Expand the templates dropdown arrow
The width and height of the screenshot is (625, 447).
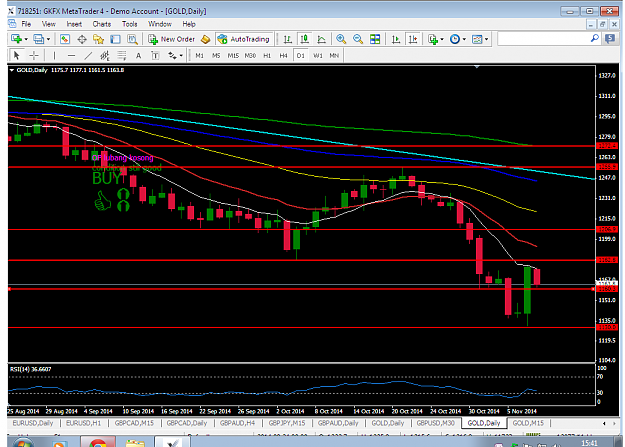pos(486,39)
